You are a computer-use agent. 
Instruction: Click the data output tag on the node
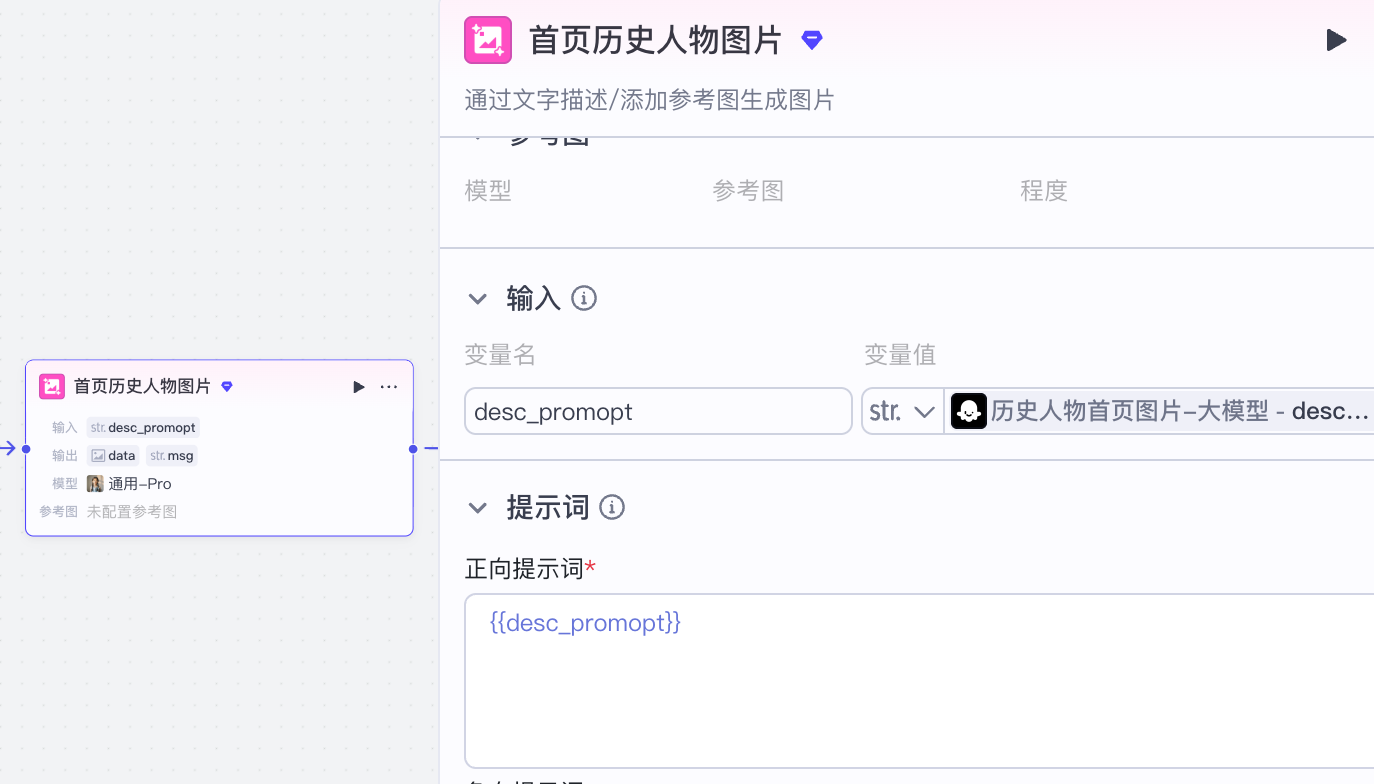click(x=113, y=456)
